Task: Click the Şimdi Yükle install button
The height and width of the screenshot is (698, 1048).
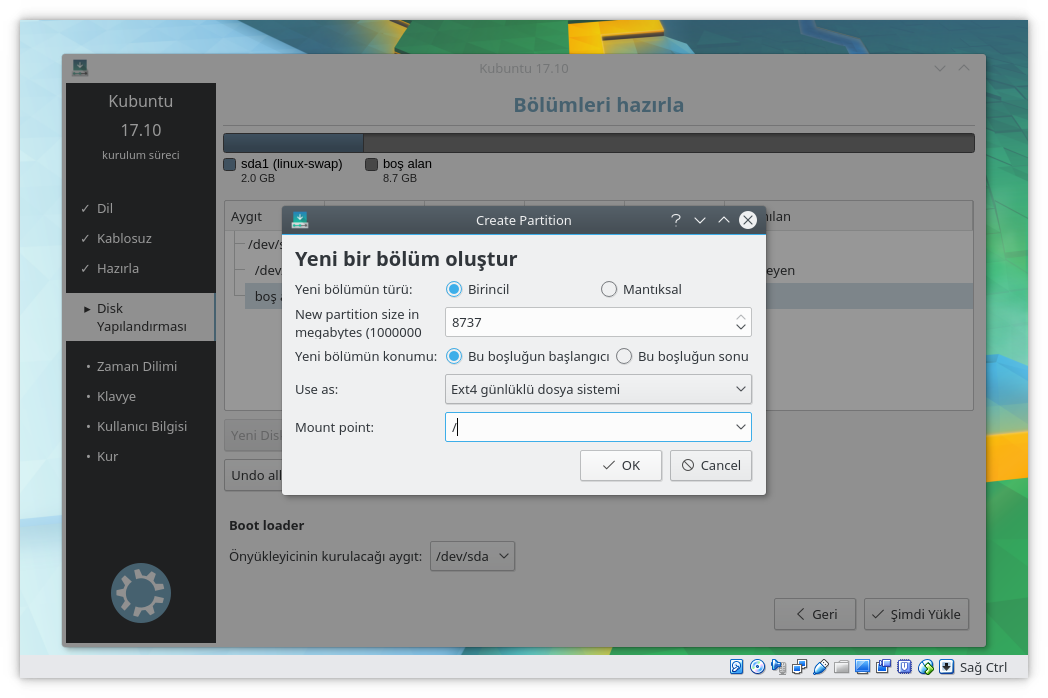Action: click(x=916, y=614)
